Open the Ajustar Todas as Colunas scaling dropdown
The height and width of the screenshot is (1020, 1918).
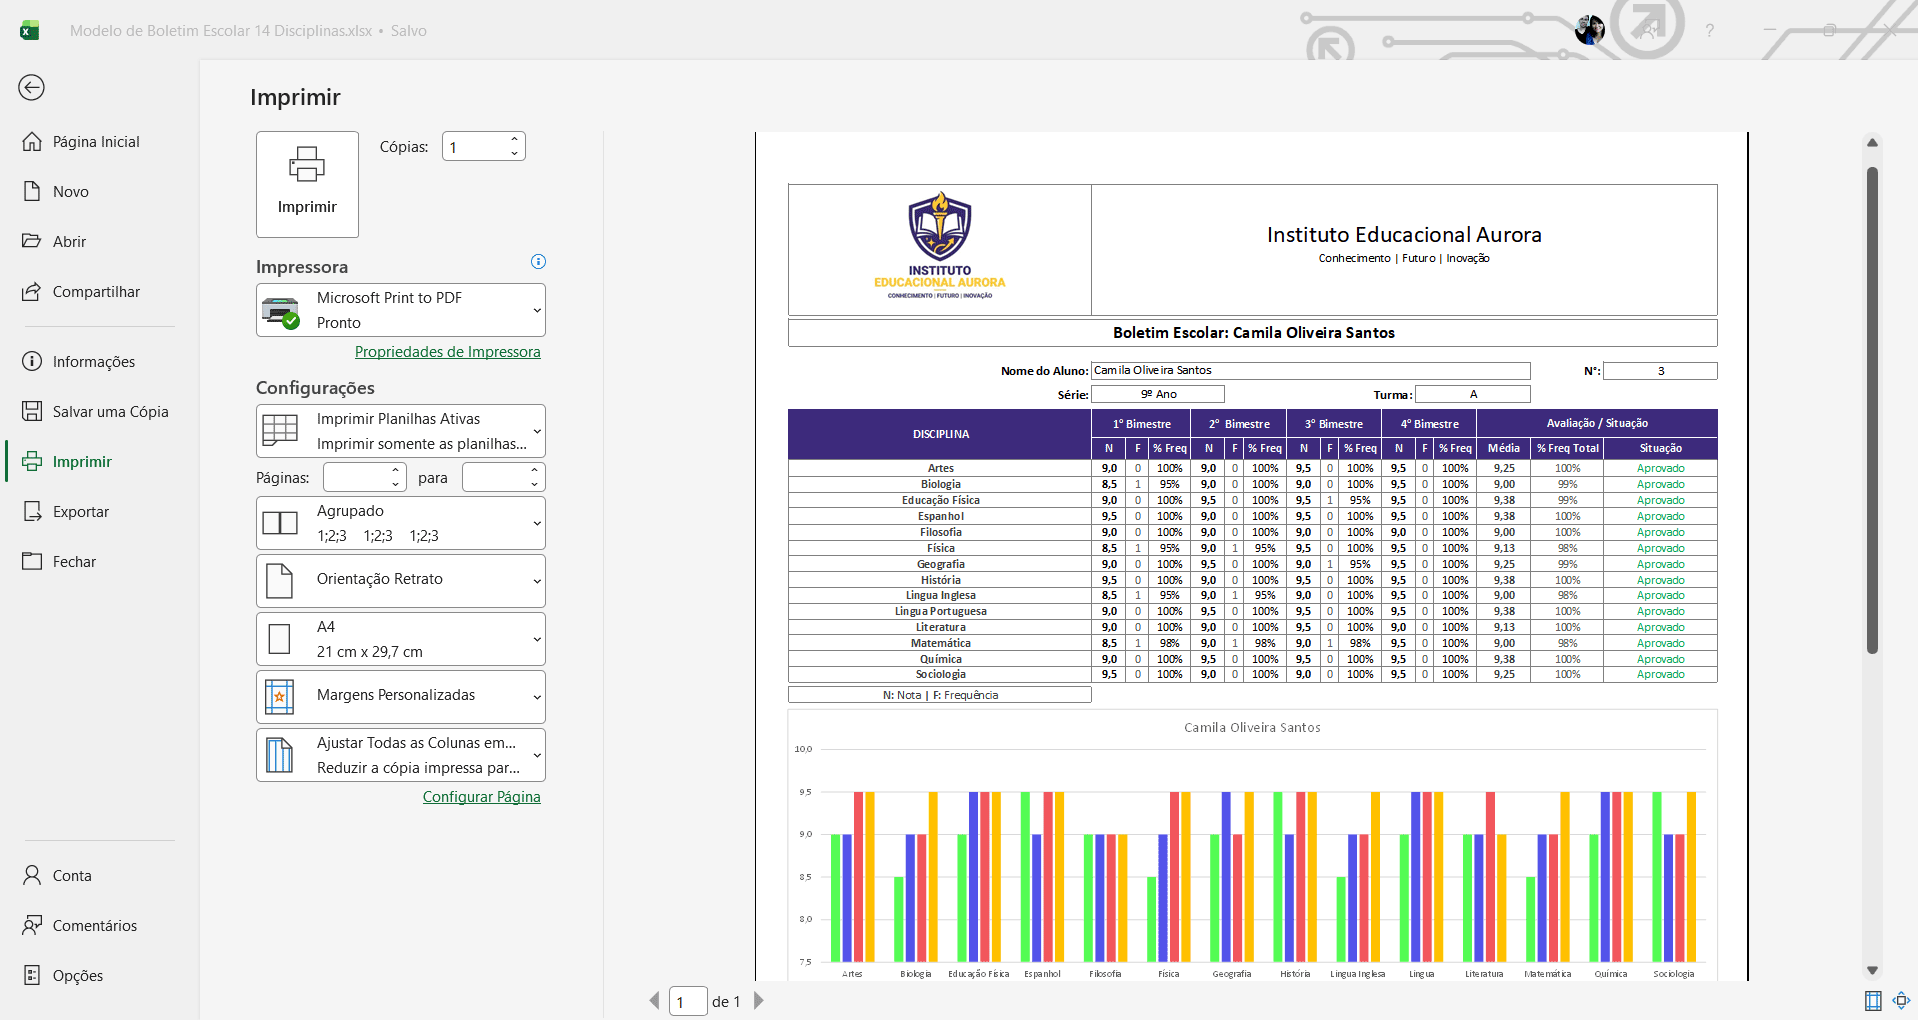(x=401, y=755)
